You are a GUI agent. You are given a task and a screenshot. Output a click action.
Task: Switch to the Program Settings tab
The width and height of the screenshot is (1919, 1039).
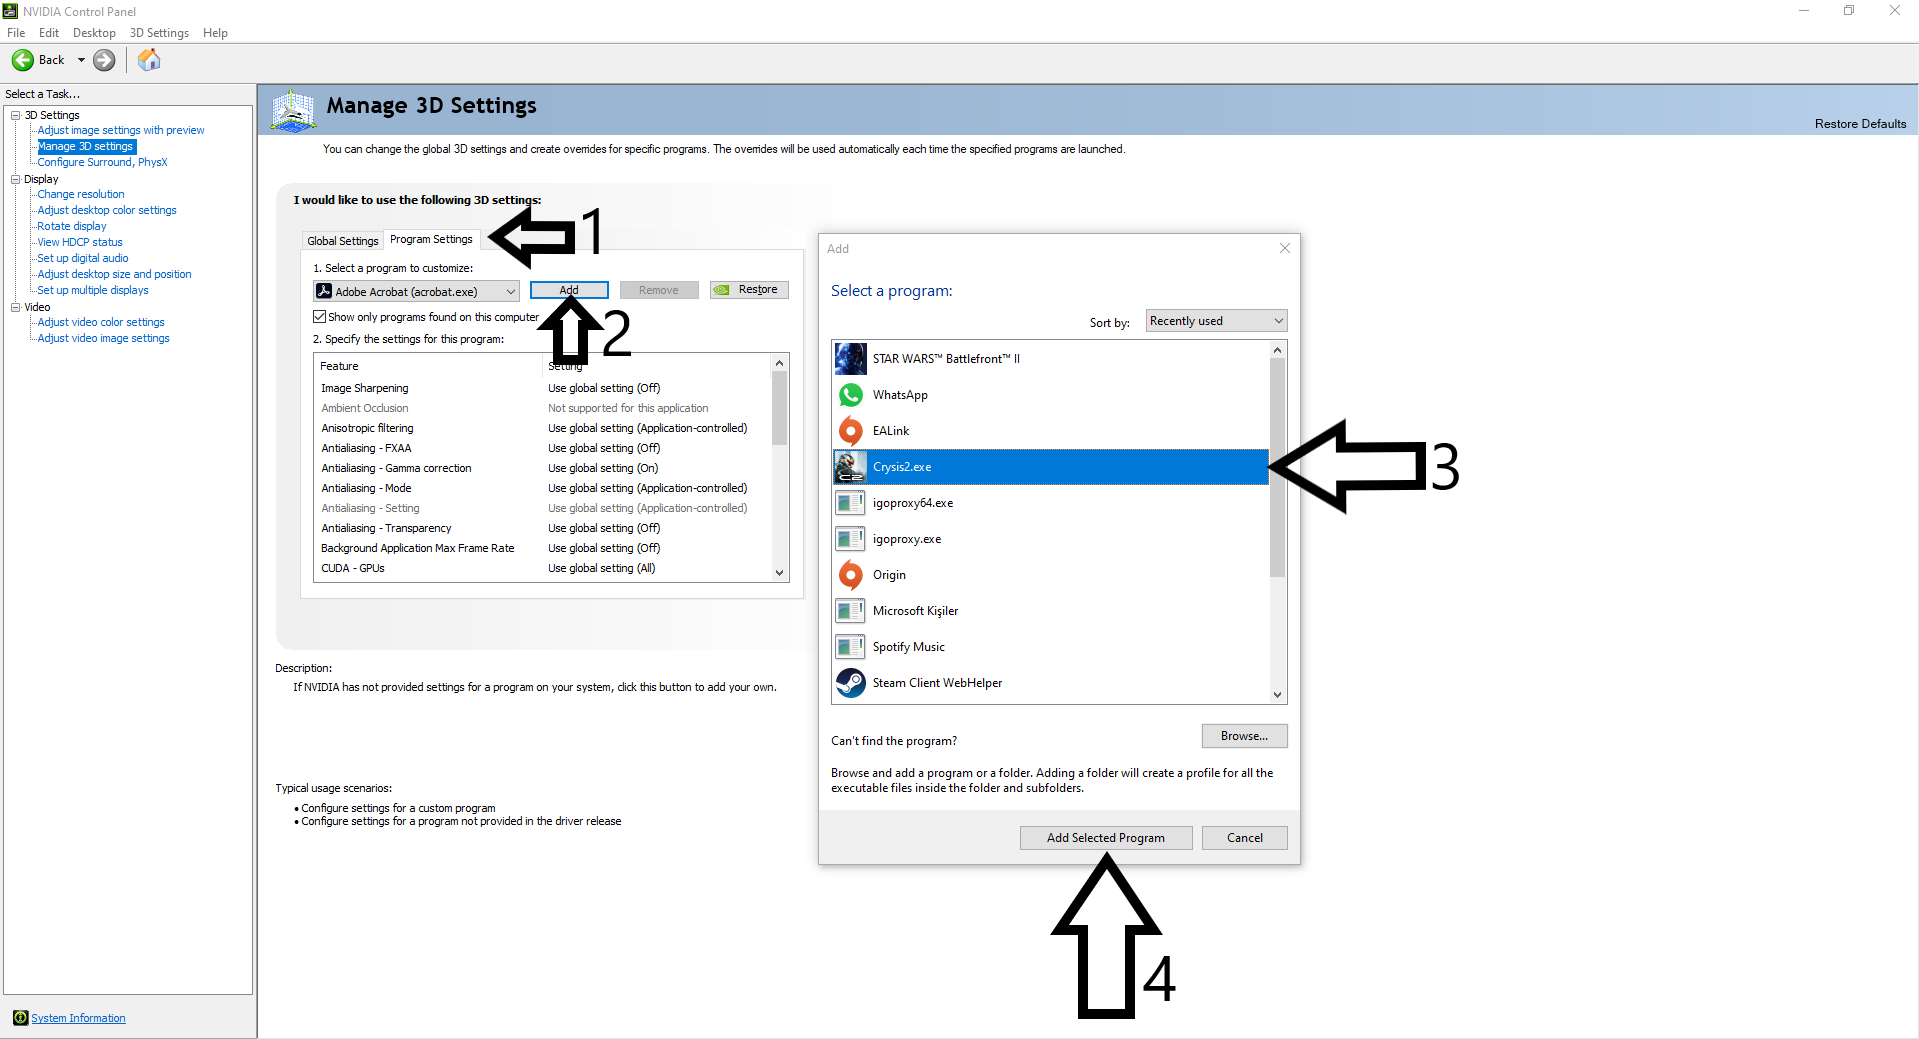coord(431,239)
